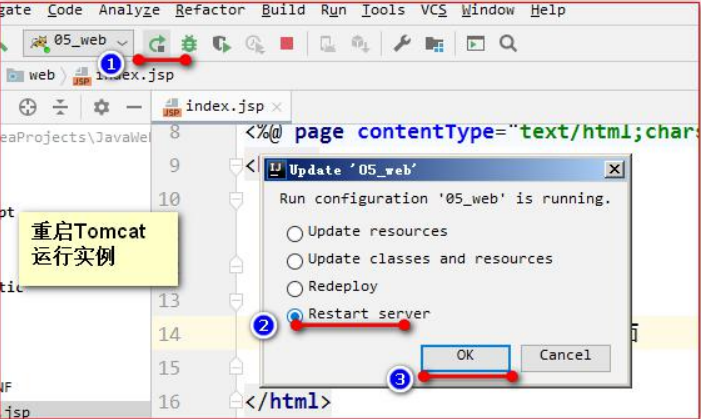Click the Collapse All icon in project panel
The height and width of the screenshot is (419, 701).
pos(60,107)
